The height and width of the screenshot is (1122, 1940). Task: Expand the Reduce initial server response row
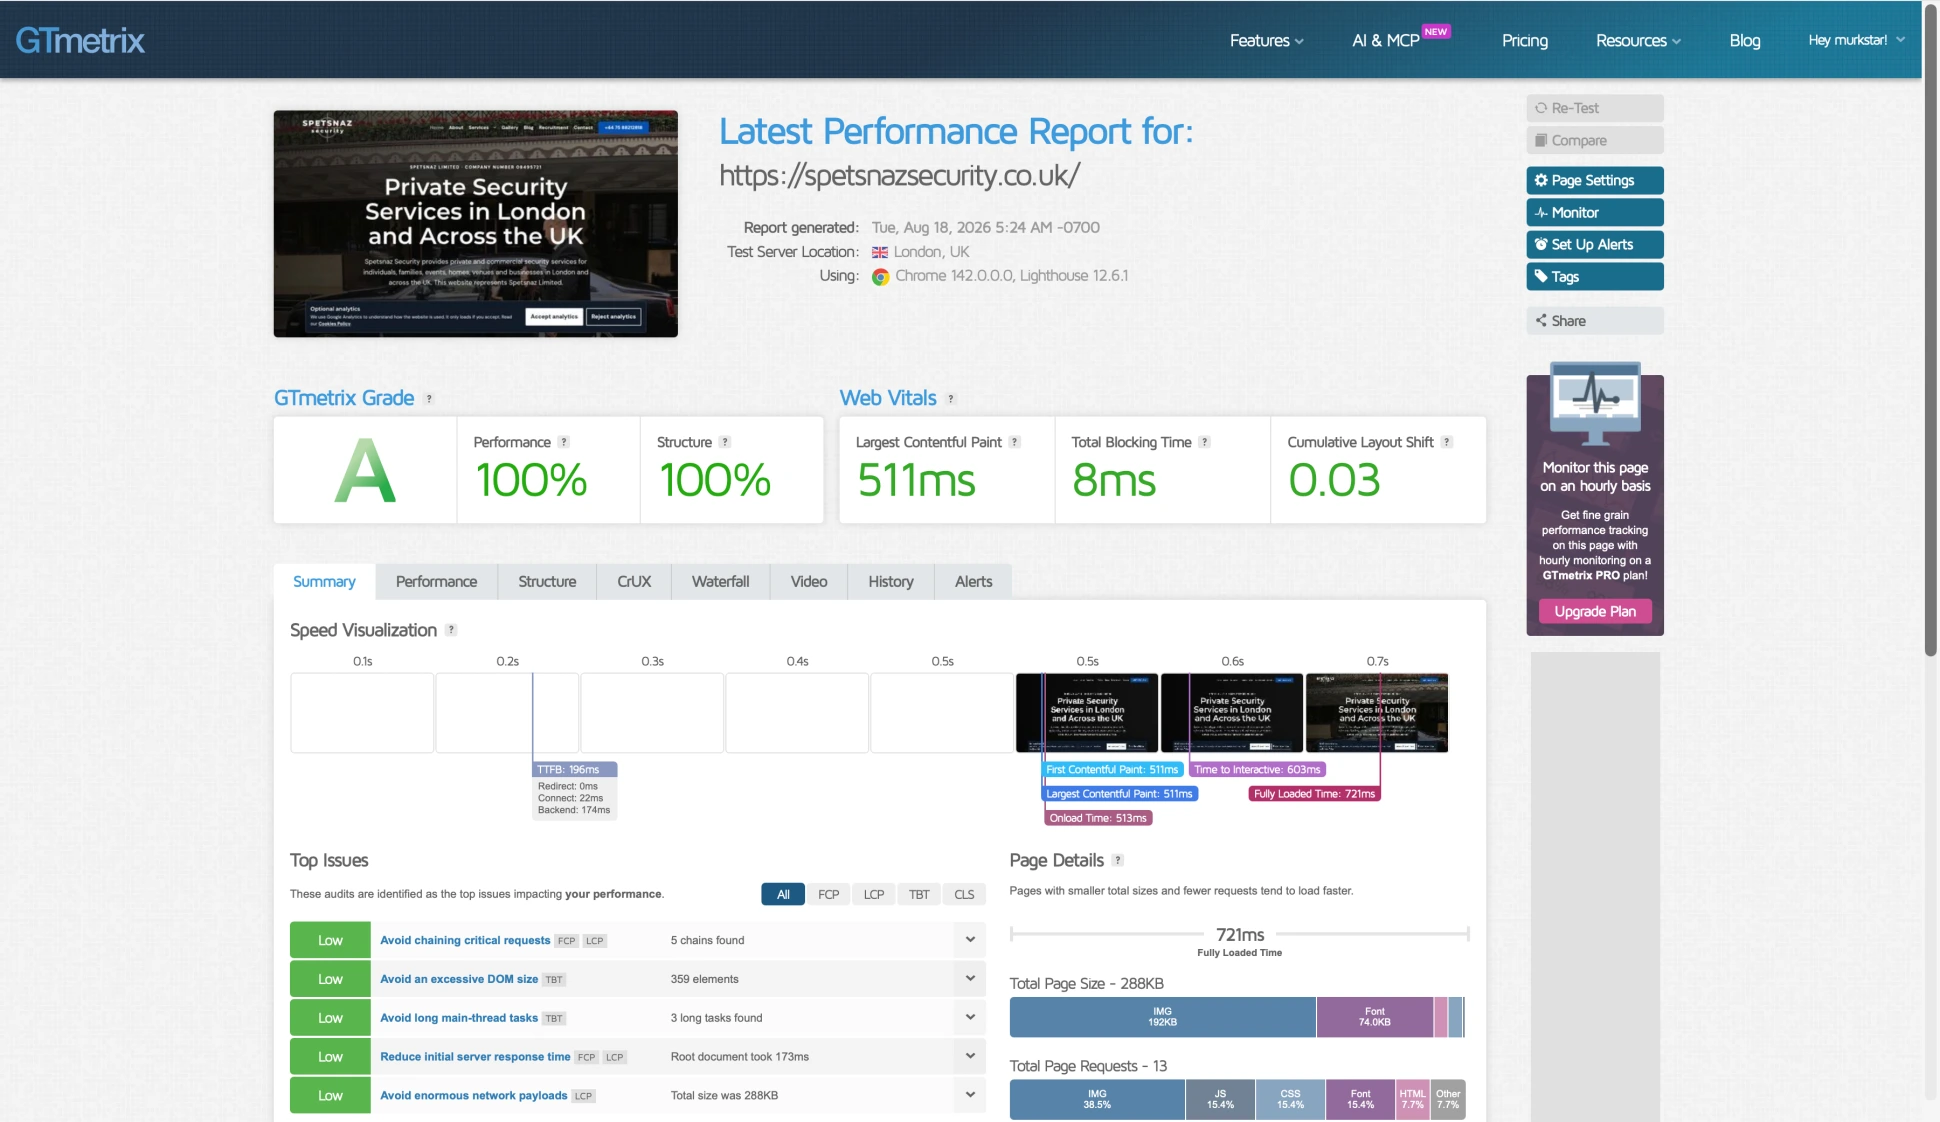[970, 1056]
